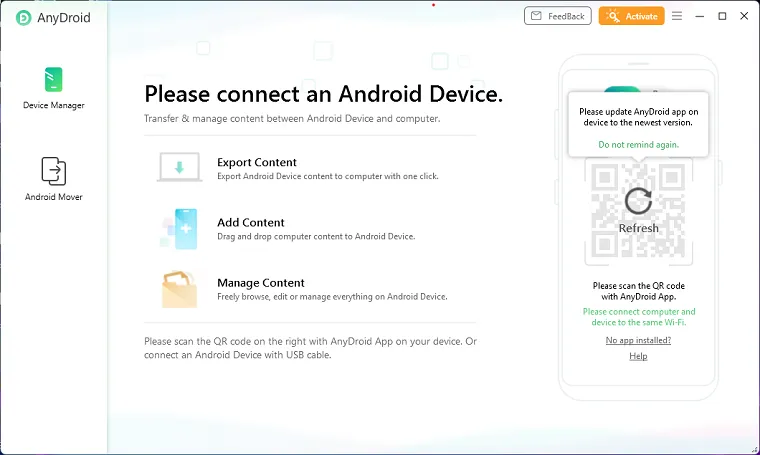Click the Refresh label on QR code
Screen dimensions: 760x455
click(638, 228)
